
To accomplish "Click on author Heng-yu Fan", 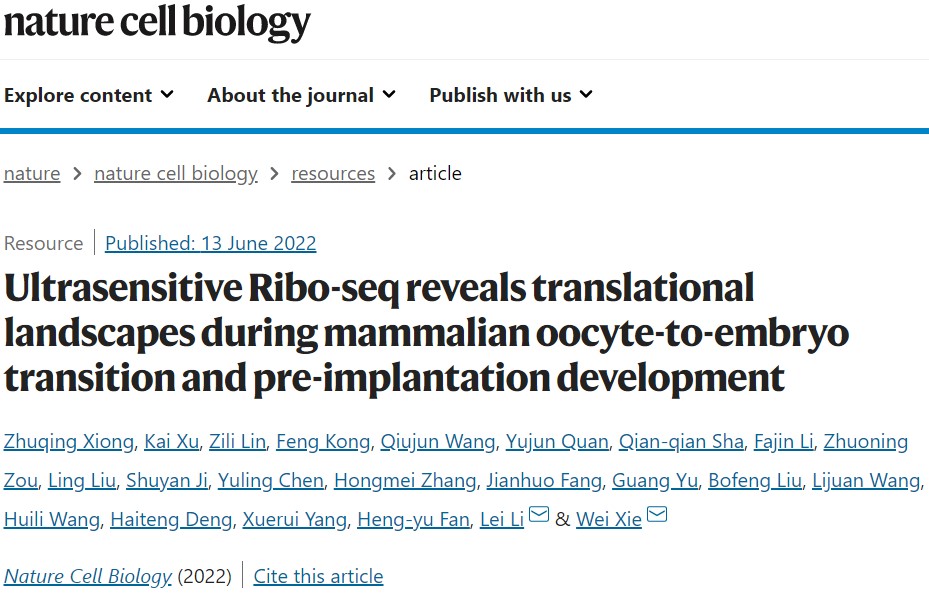I will coord(413,519).
